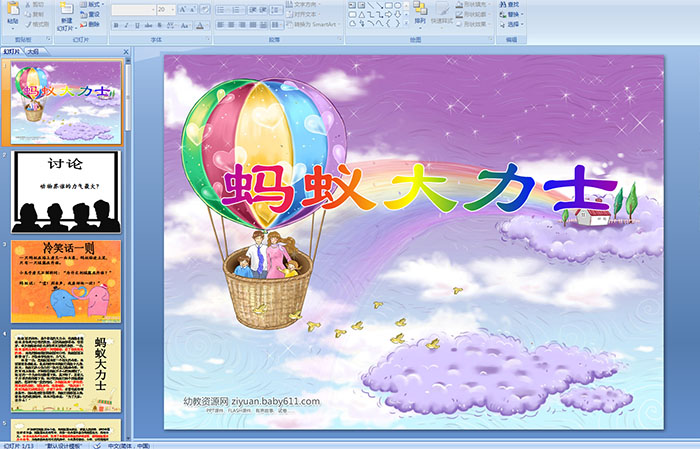Toggle Underline formatting
The width and height of the screenshot is (700, 449).
137,25
